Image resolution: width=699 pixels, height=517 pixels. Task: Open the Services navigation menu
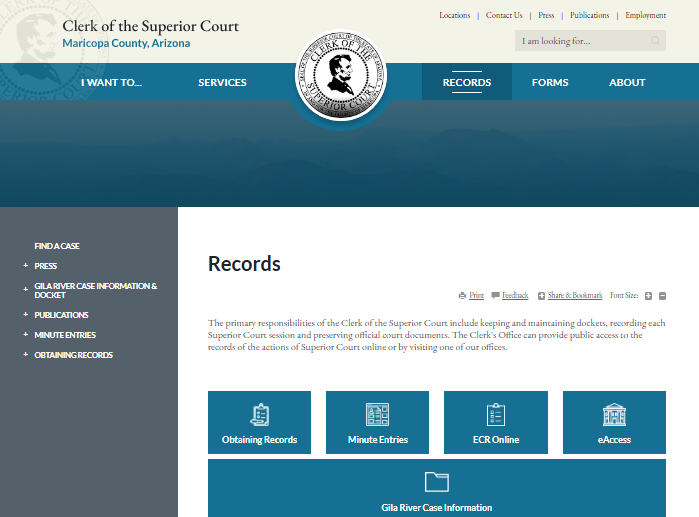pos(222,82)
